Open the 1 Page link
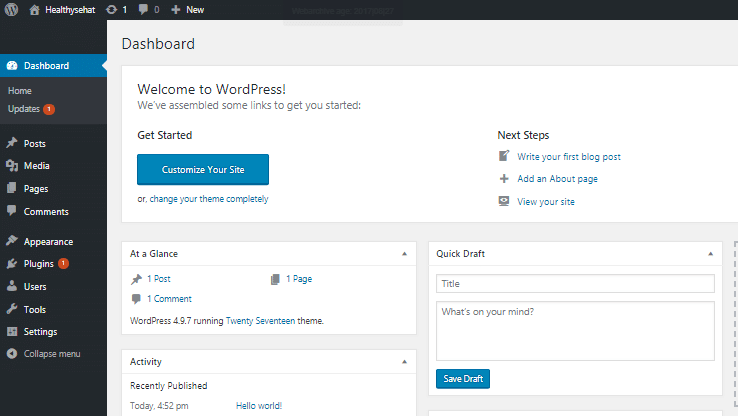Image resolution: width=738 pixels, height=416 pixels. (299, 279)
